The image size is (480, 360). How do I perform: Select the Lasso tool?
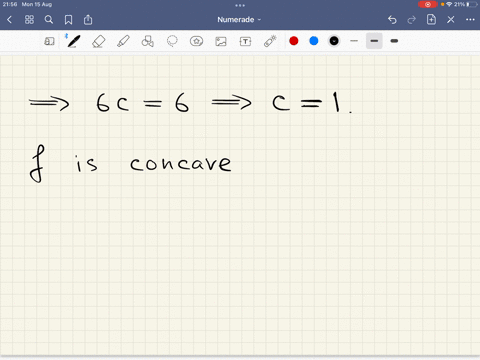tap(172, 41)
